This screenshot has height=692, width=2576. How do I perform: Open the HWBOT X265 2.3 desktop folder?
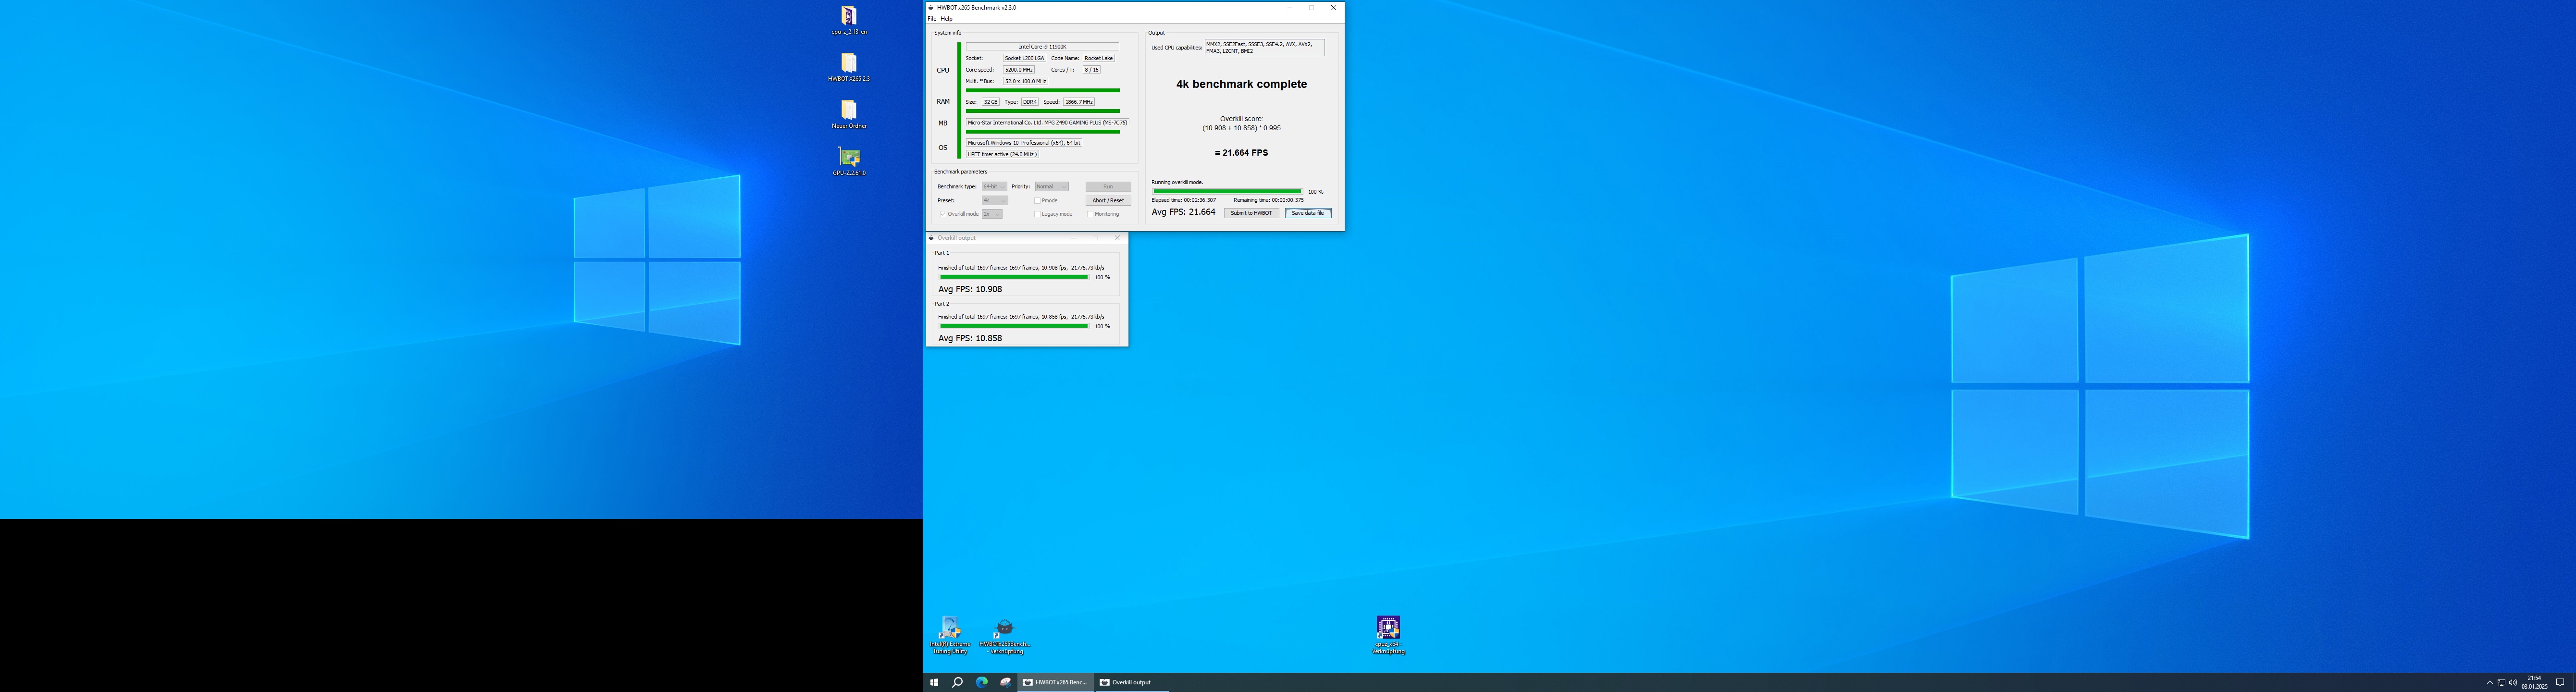tap(849, 67)
